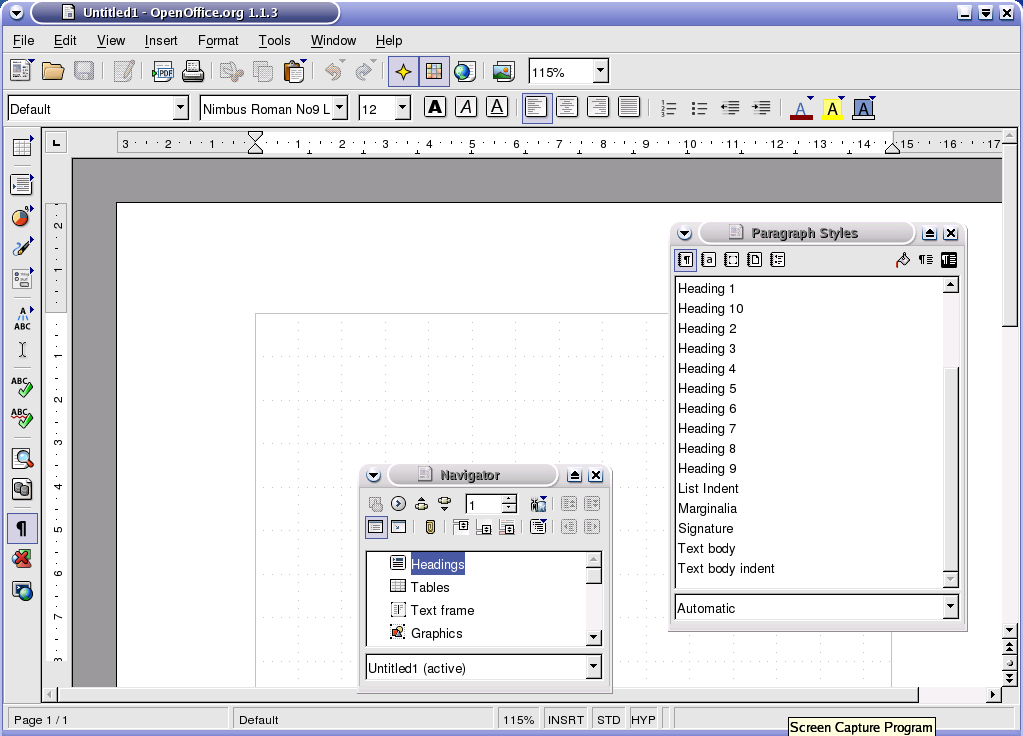Open the zoom 115% dropdown arrow
This screenshot has height=736, width=1023.
point(600,71)
